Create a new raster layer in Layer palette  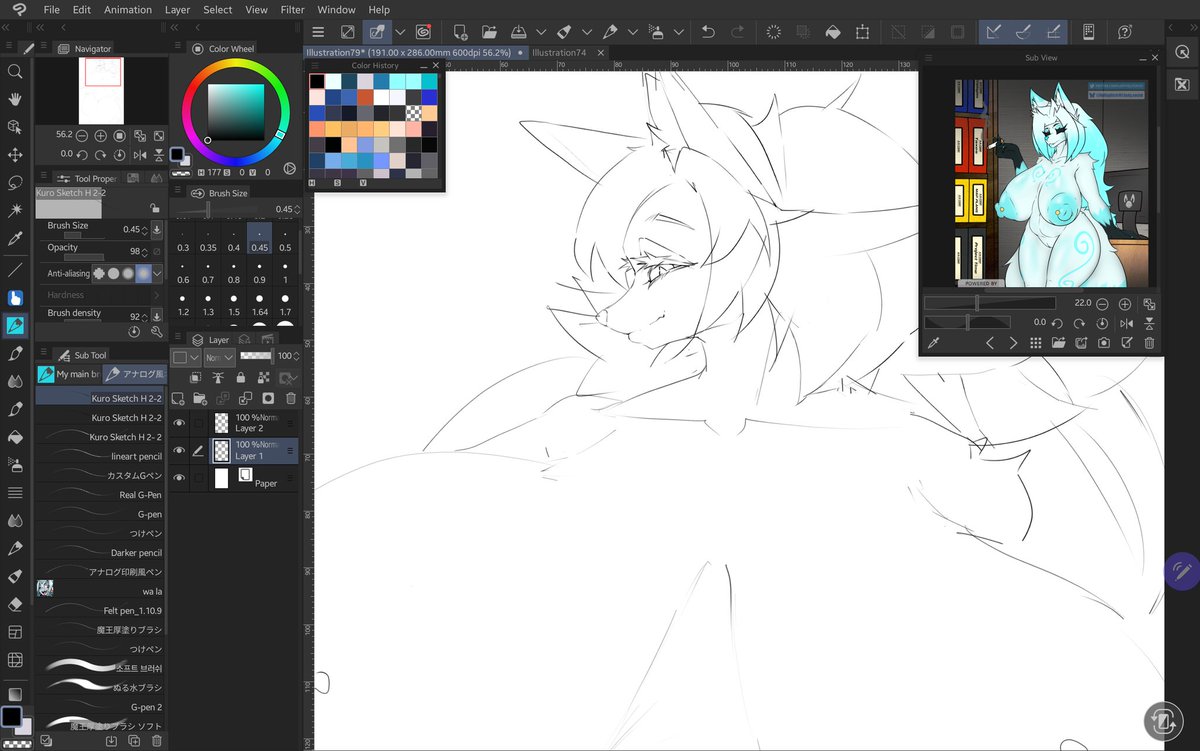tap(179, 398)
